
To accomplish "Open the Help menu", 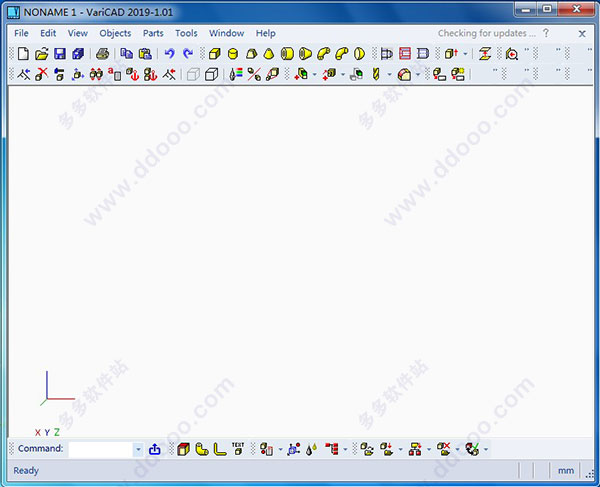I will tap(266, 33).
